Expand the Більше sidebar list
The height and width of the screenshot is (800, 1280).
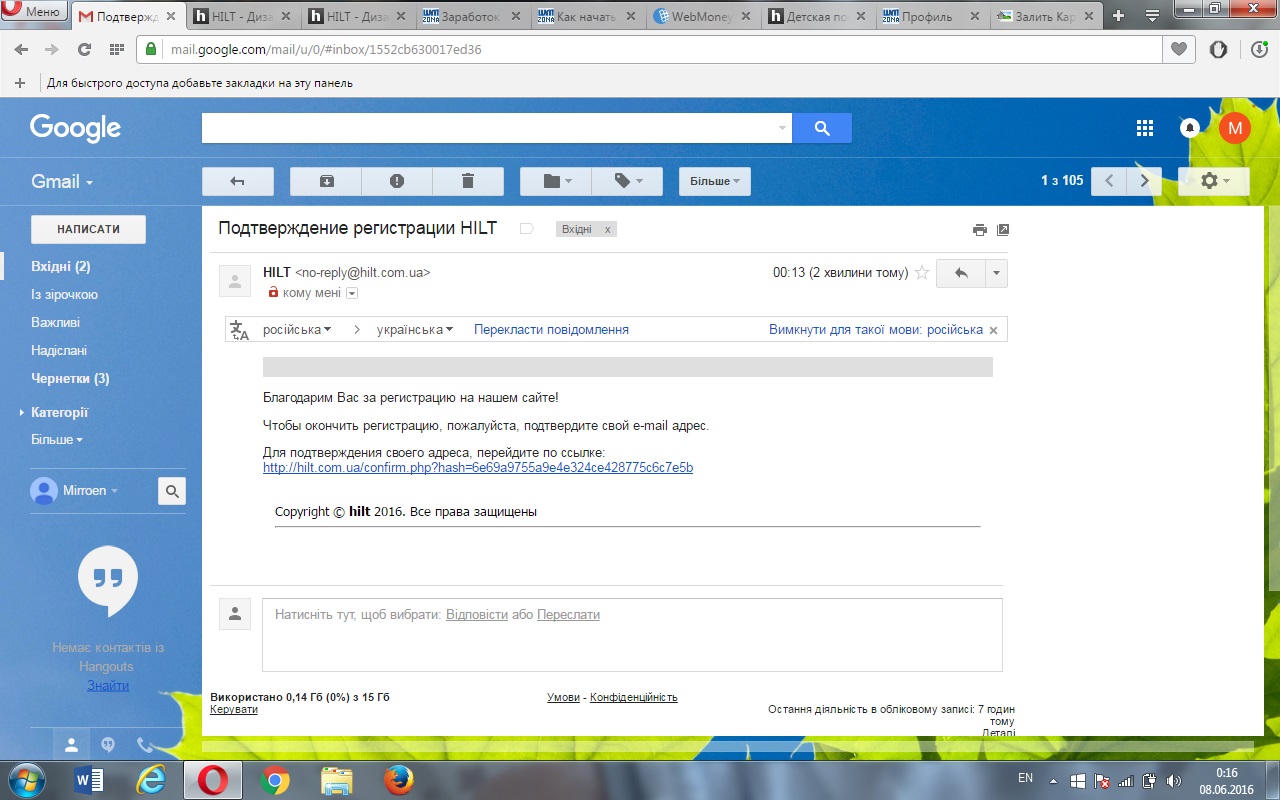tap(56, 439)
